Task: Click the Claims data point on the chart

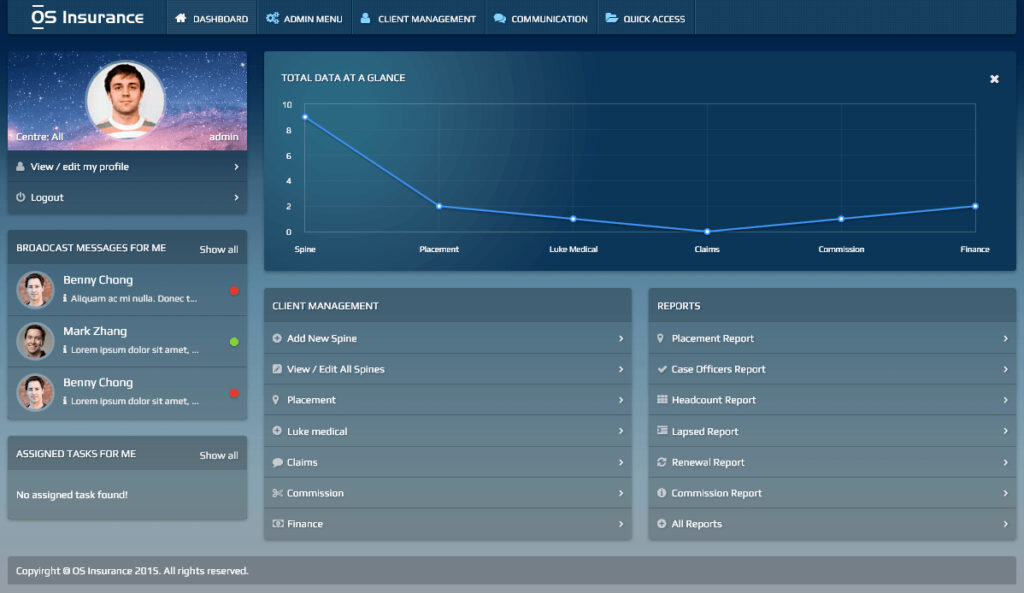Action: tap(707, 231)
